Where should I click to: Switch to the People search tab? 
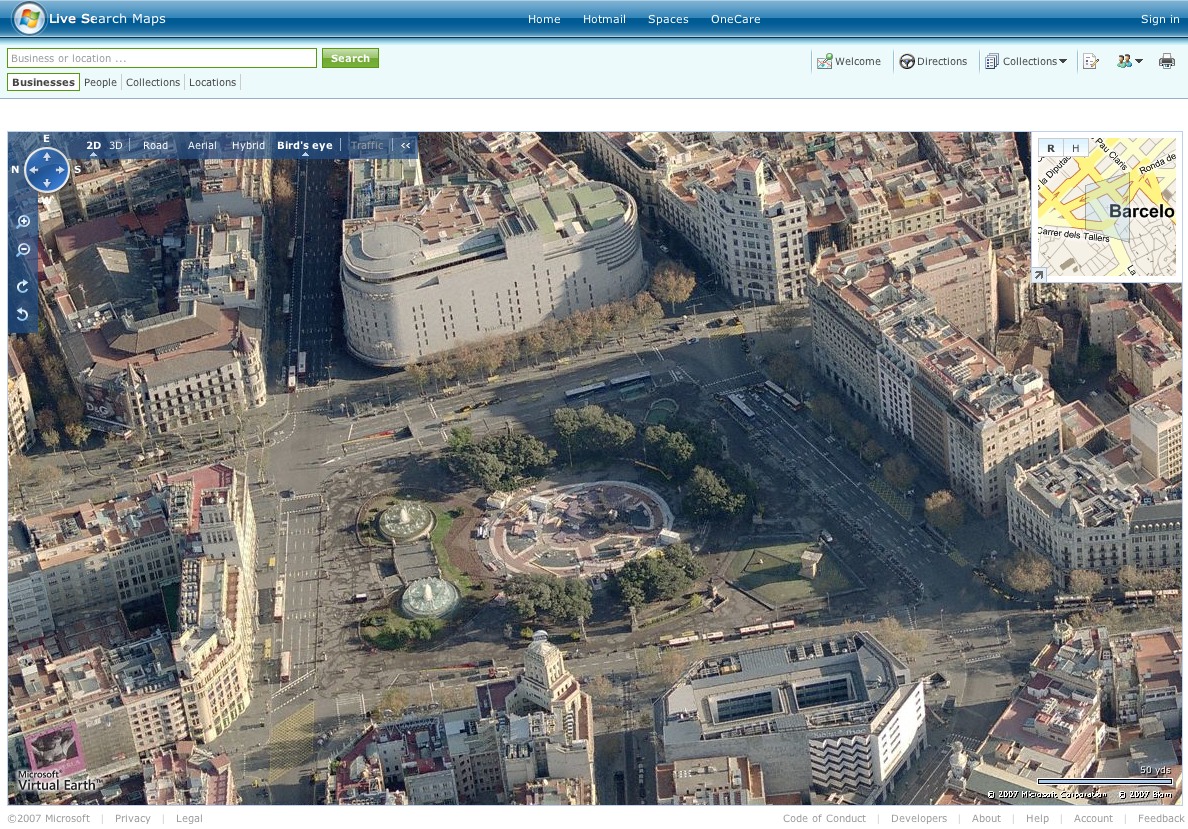point(100,83)
